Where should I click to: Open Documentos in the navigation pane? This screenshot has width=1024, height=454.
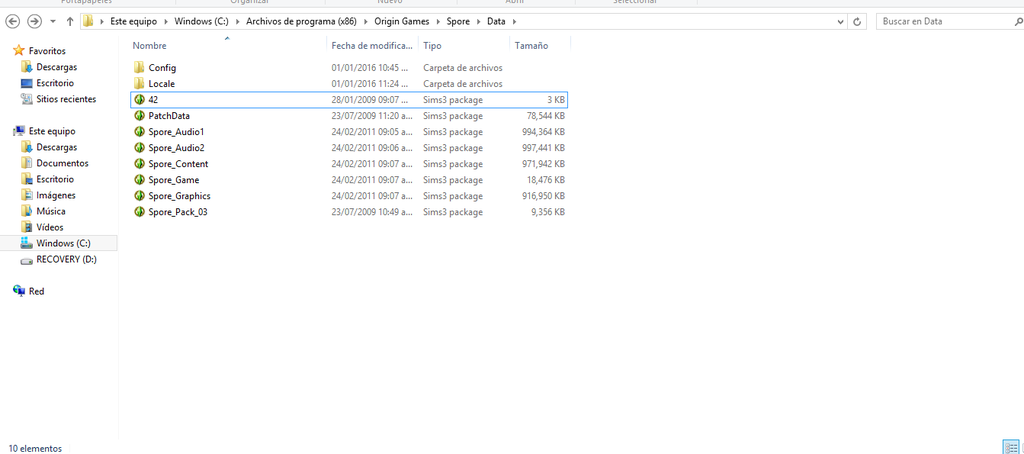click(x=62, y=163)
